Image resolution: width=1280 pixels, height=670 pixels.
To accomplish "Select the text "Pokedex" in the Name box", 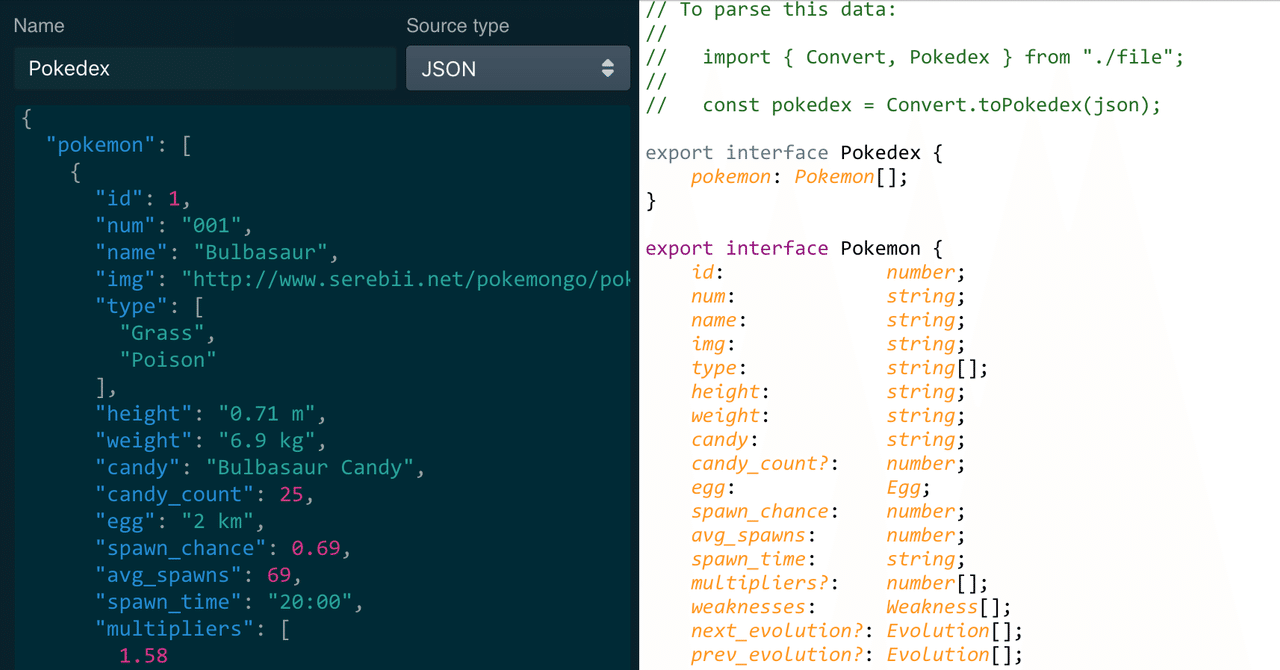I will [x=69, y=68].
